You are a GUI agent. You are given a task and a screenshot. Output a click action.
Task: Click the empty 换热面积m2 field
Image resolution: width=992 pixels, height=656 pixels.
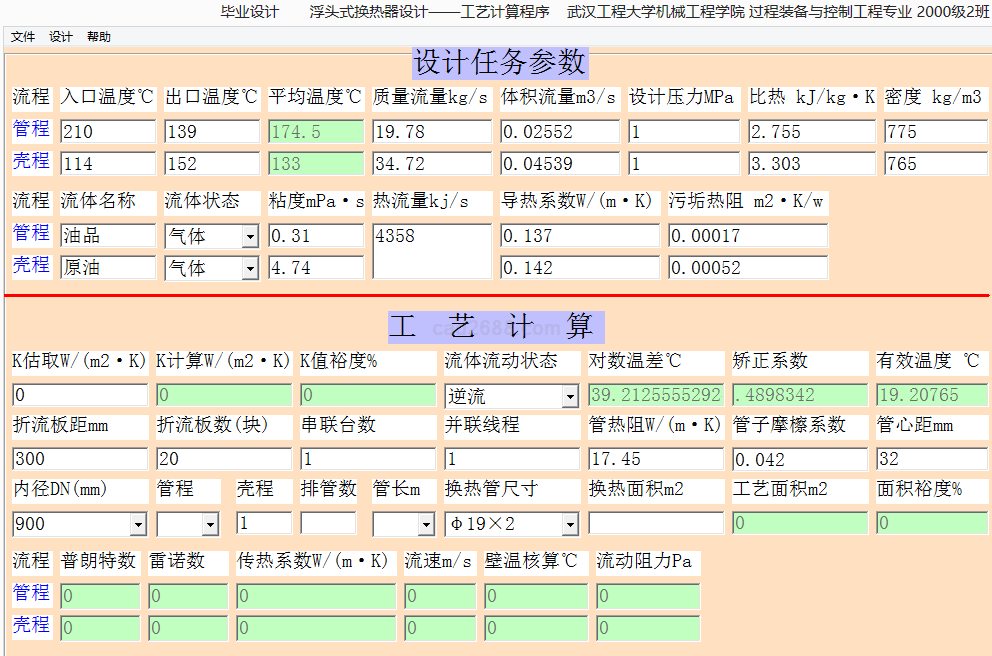click(656, 523)
